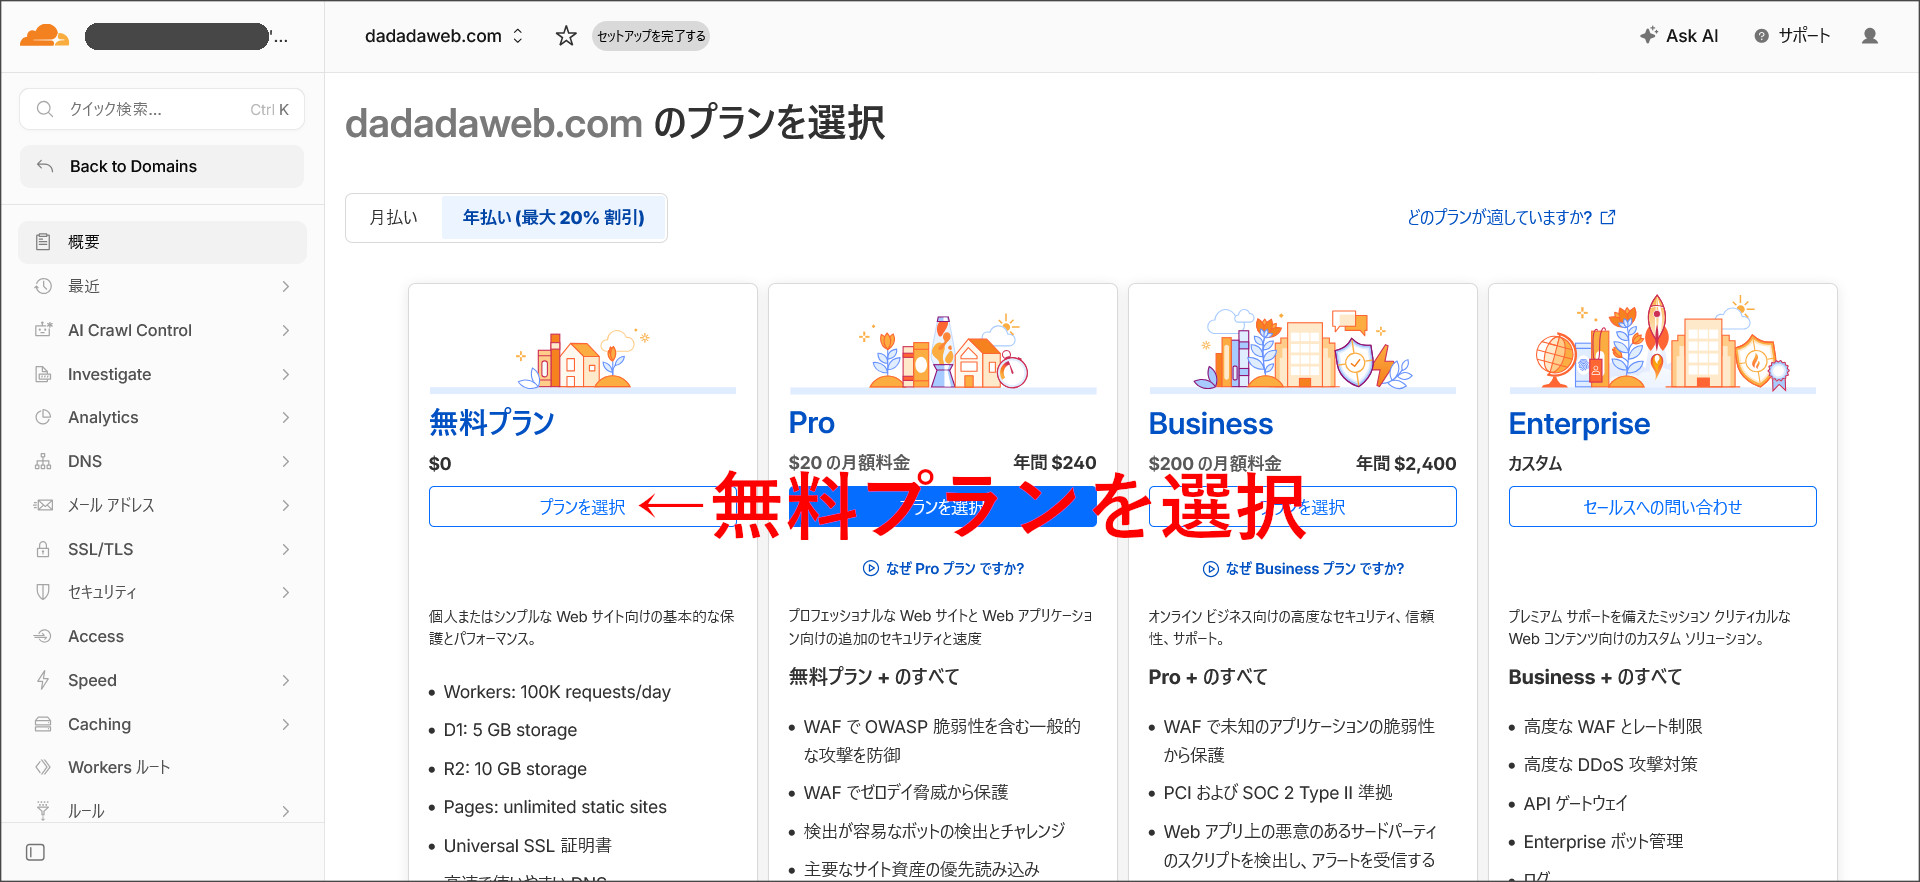
Task: Click the Workers ルート icon
Action: point(43,767)
